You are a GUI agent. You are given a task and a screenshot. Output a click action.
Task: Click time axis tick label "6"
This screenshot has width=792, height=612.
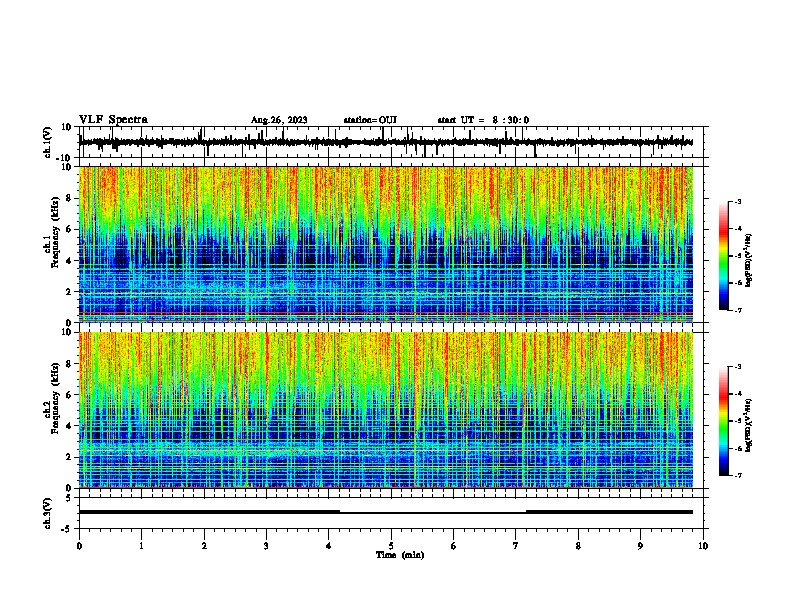454,546
